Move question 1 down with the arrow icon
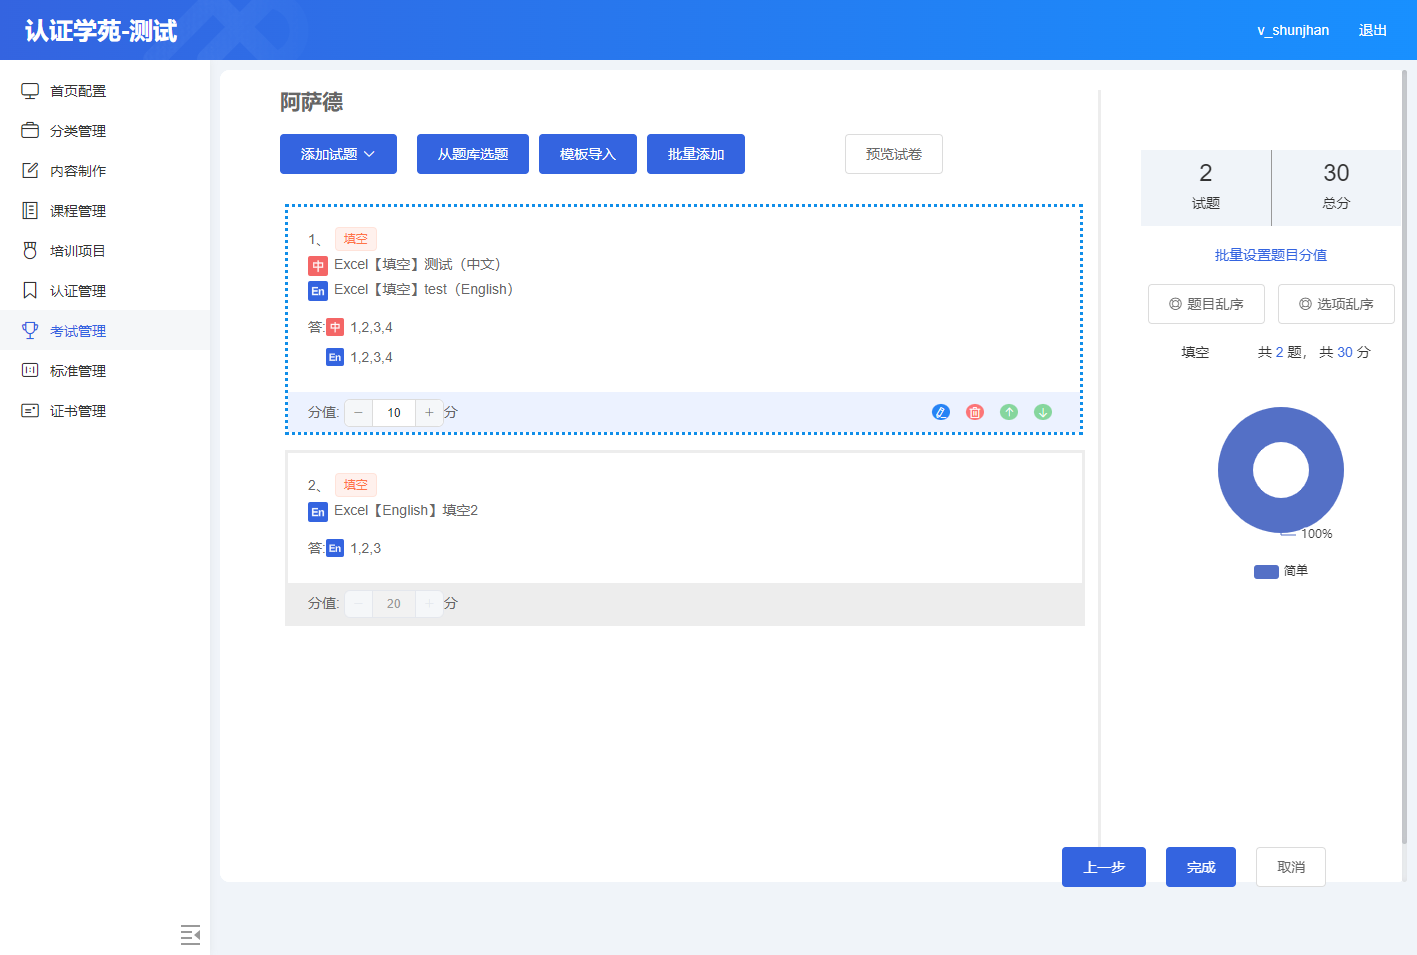Viewport: 1417px width, 955px height. click(1043, 412)
